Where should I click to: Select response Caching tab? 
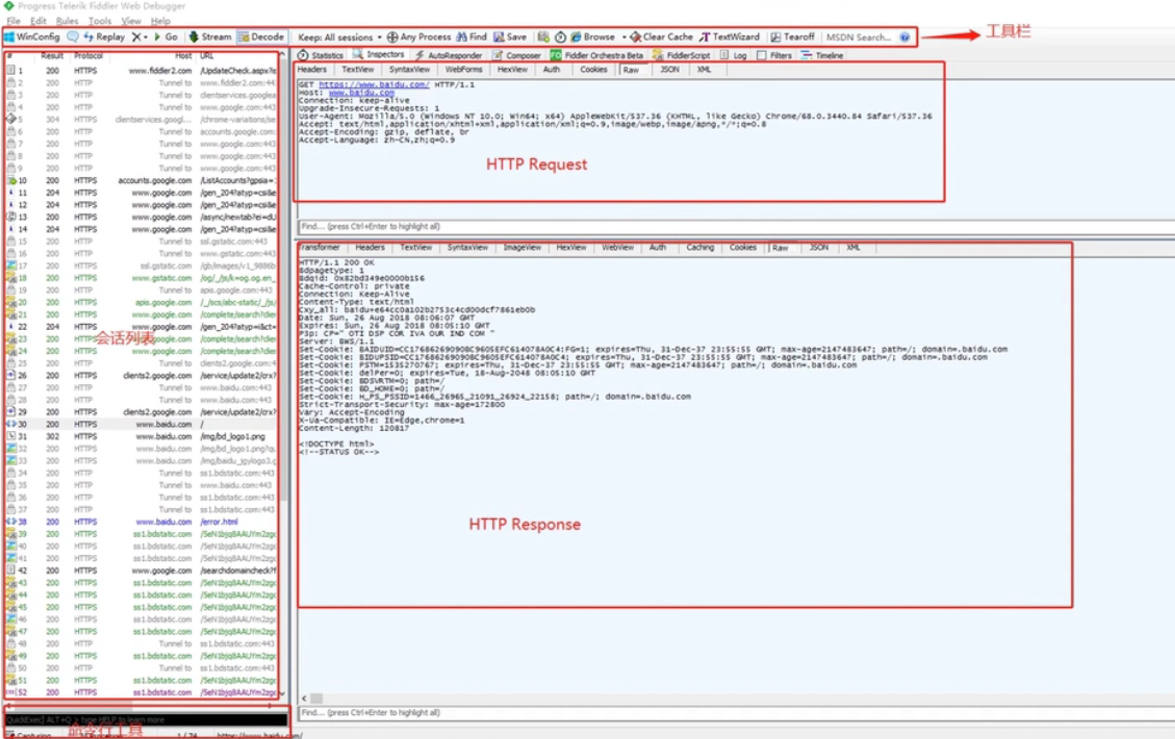[x=700, y=247]
